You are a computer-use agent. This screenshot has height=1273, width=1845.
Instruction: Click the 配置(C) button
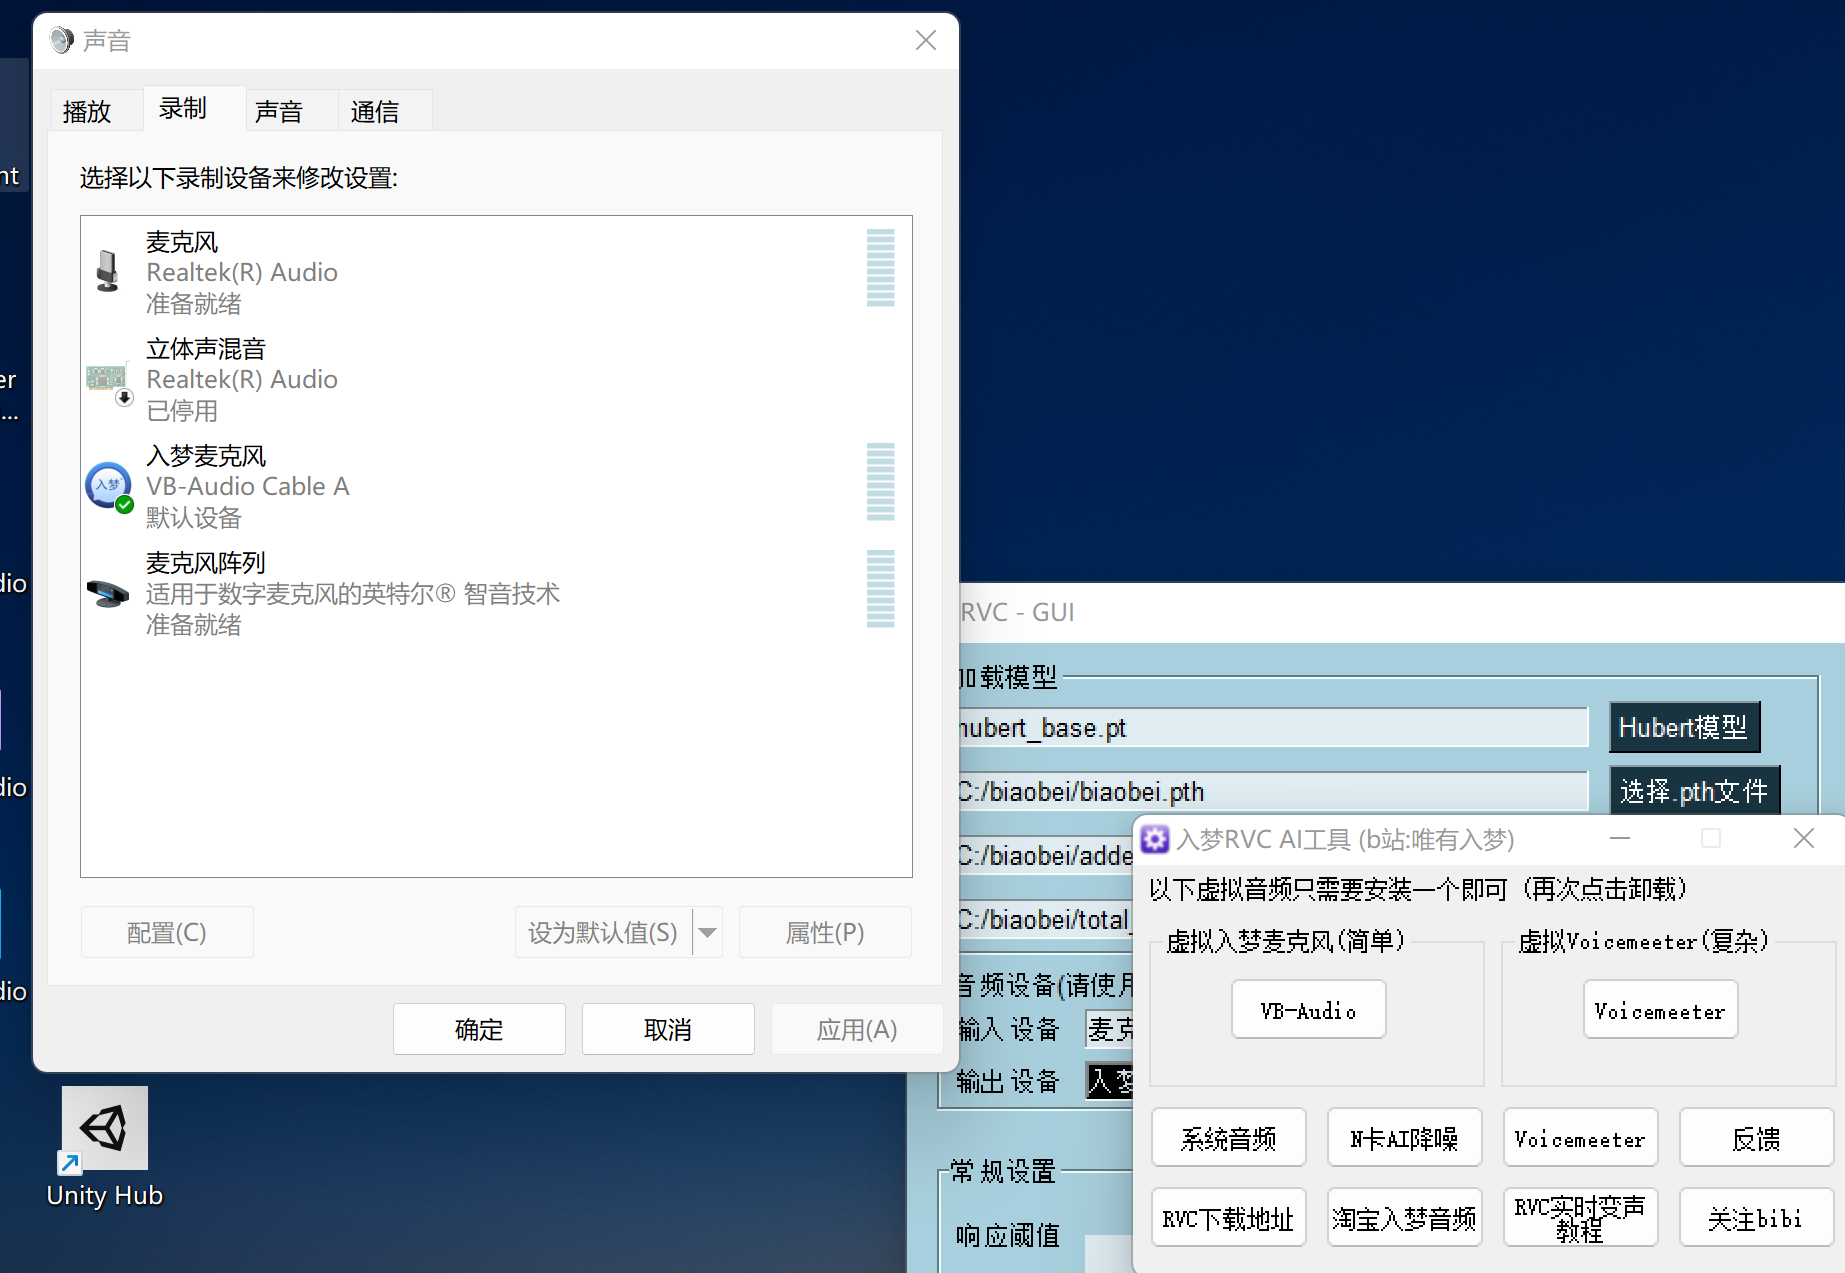point(167,932)
